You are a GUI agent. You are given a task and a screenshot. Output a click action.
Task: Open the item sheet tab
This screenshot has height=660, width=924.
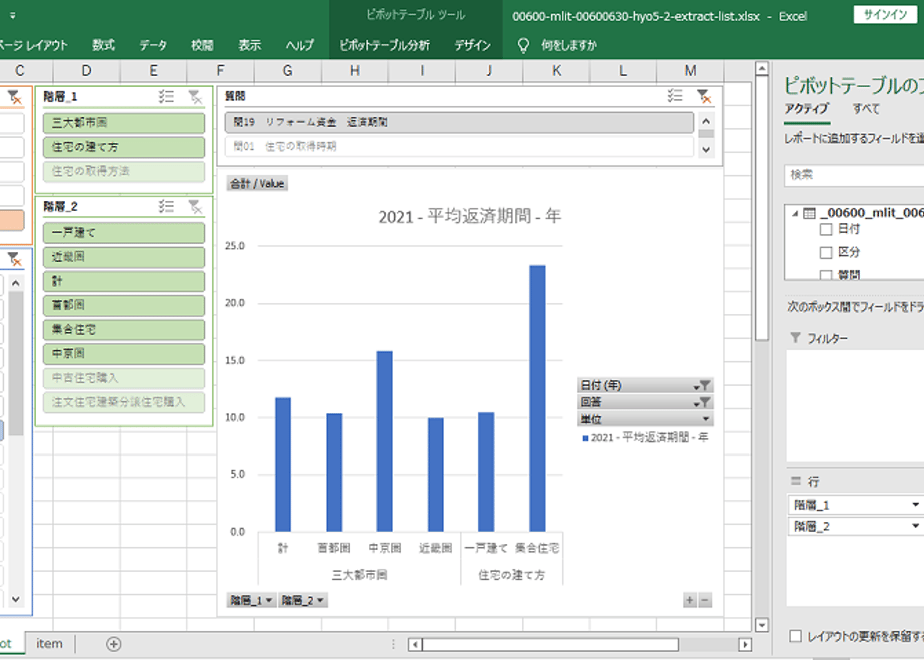[50, 644]
